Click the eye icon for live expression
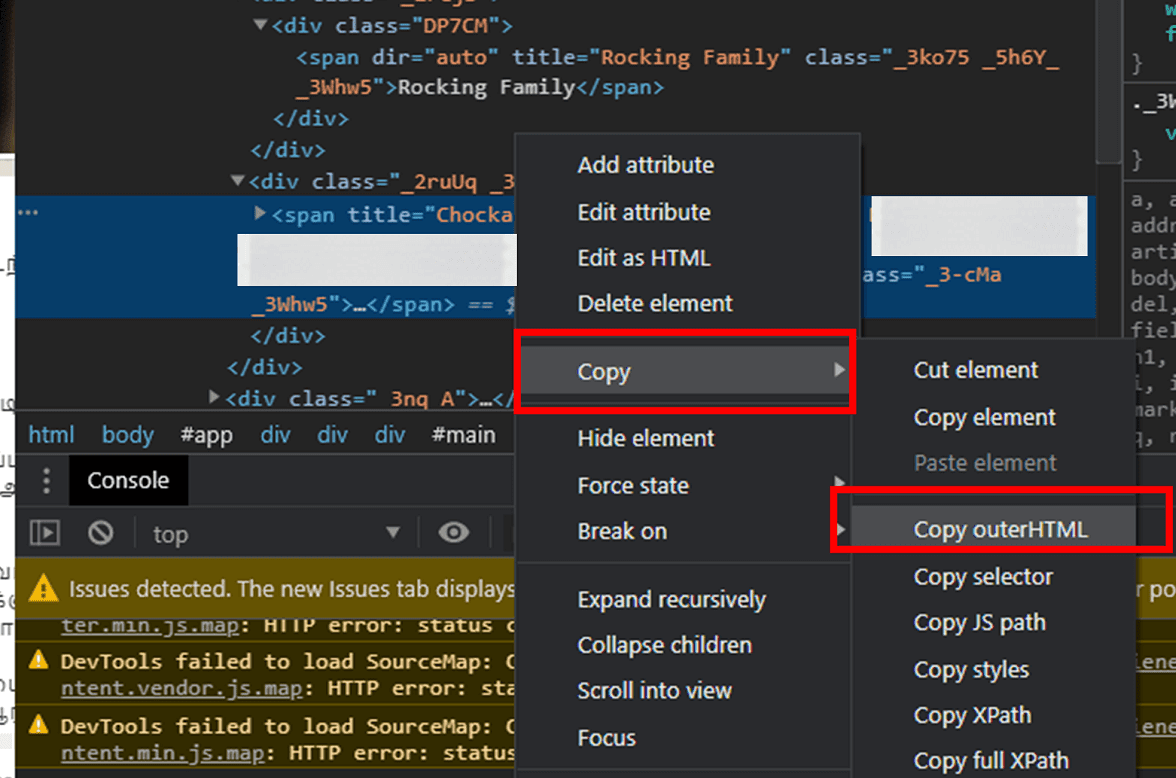This screenshot has height=778, width=1176. pyautogui.click(x=454, y=533)
